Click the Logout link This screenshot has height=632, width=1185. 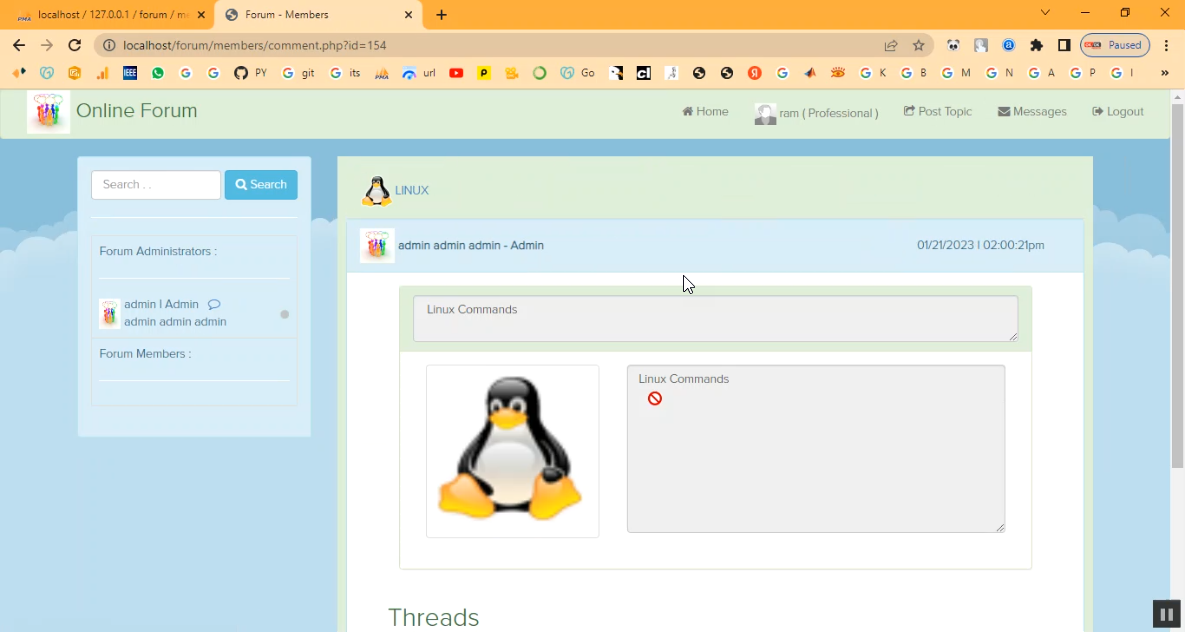pyautogui.click(x=1118, y=112)
